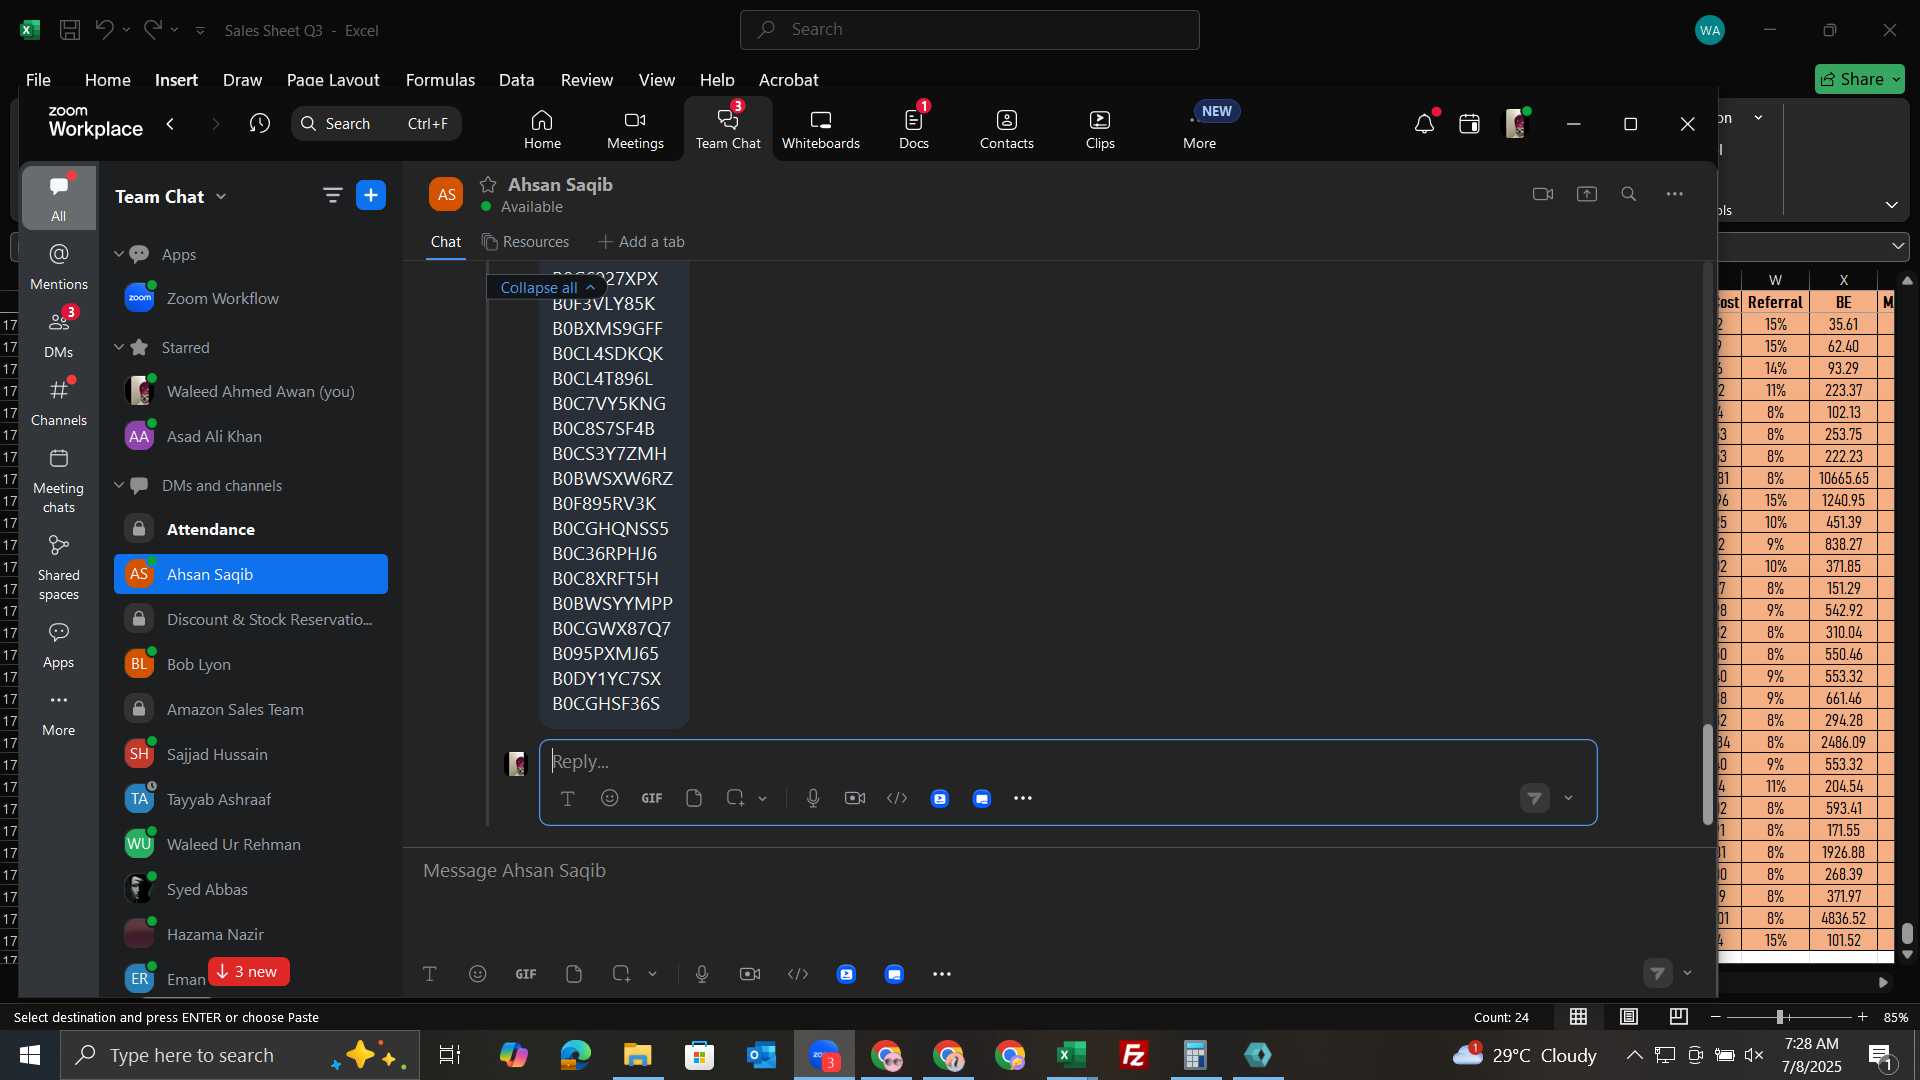Click the blue new chat plus button
Screen dimensions: 1920x1080
[371, 196]
